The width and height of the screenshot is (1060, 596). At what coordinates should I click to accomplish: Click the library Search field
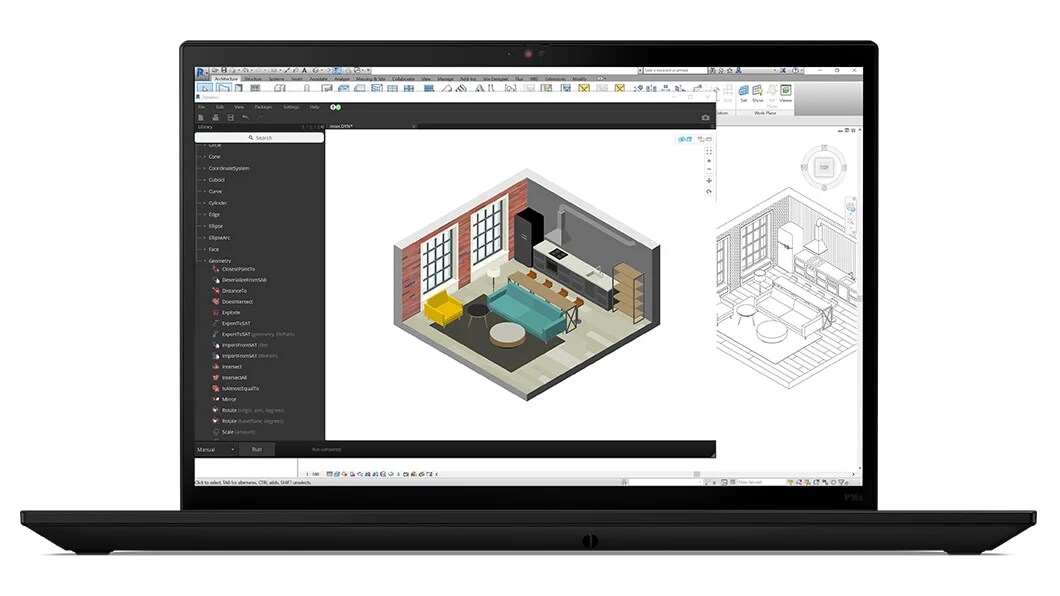pos(261,138)
